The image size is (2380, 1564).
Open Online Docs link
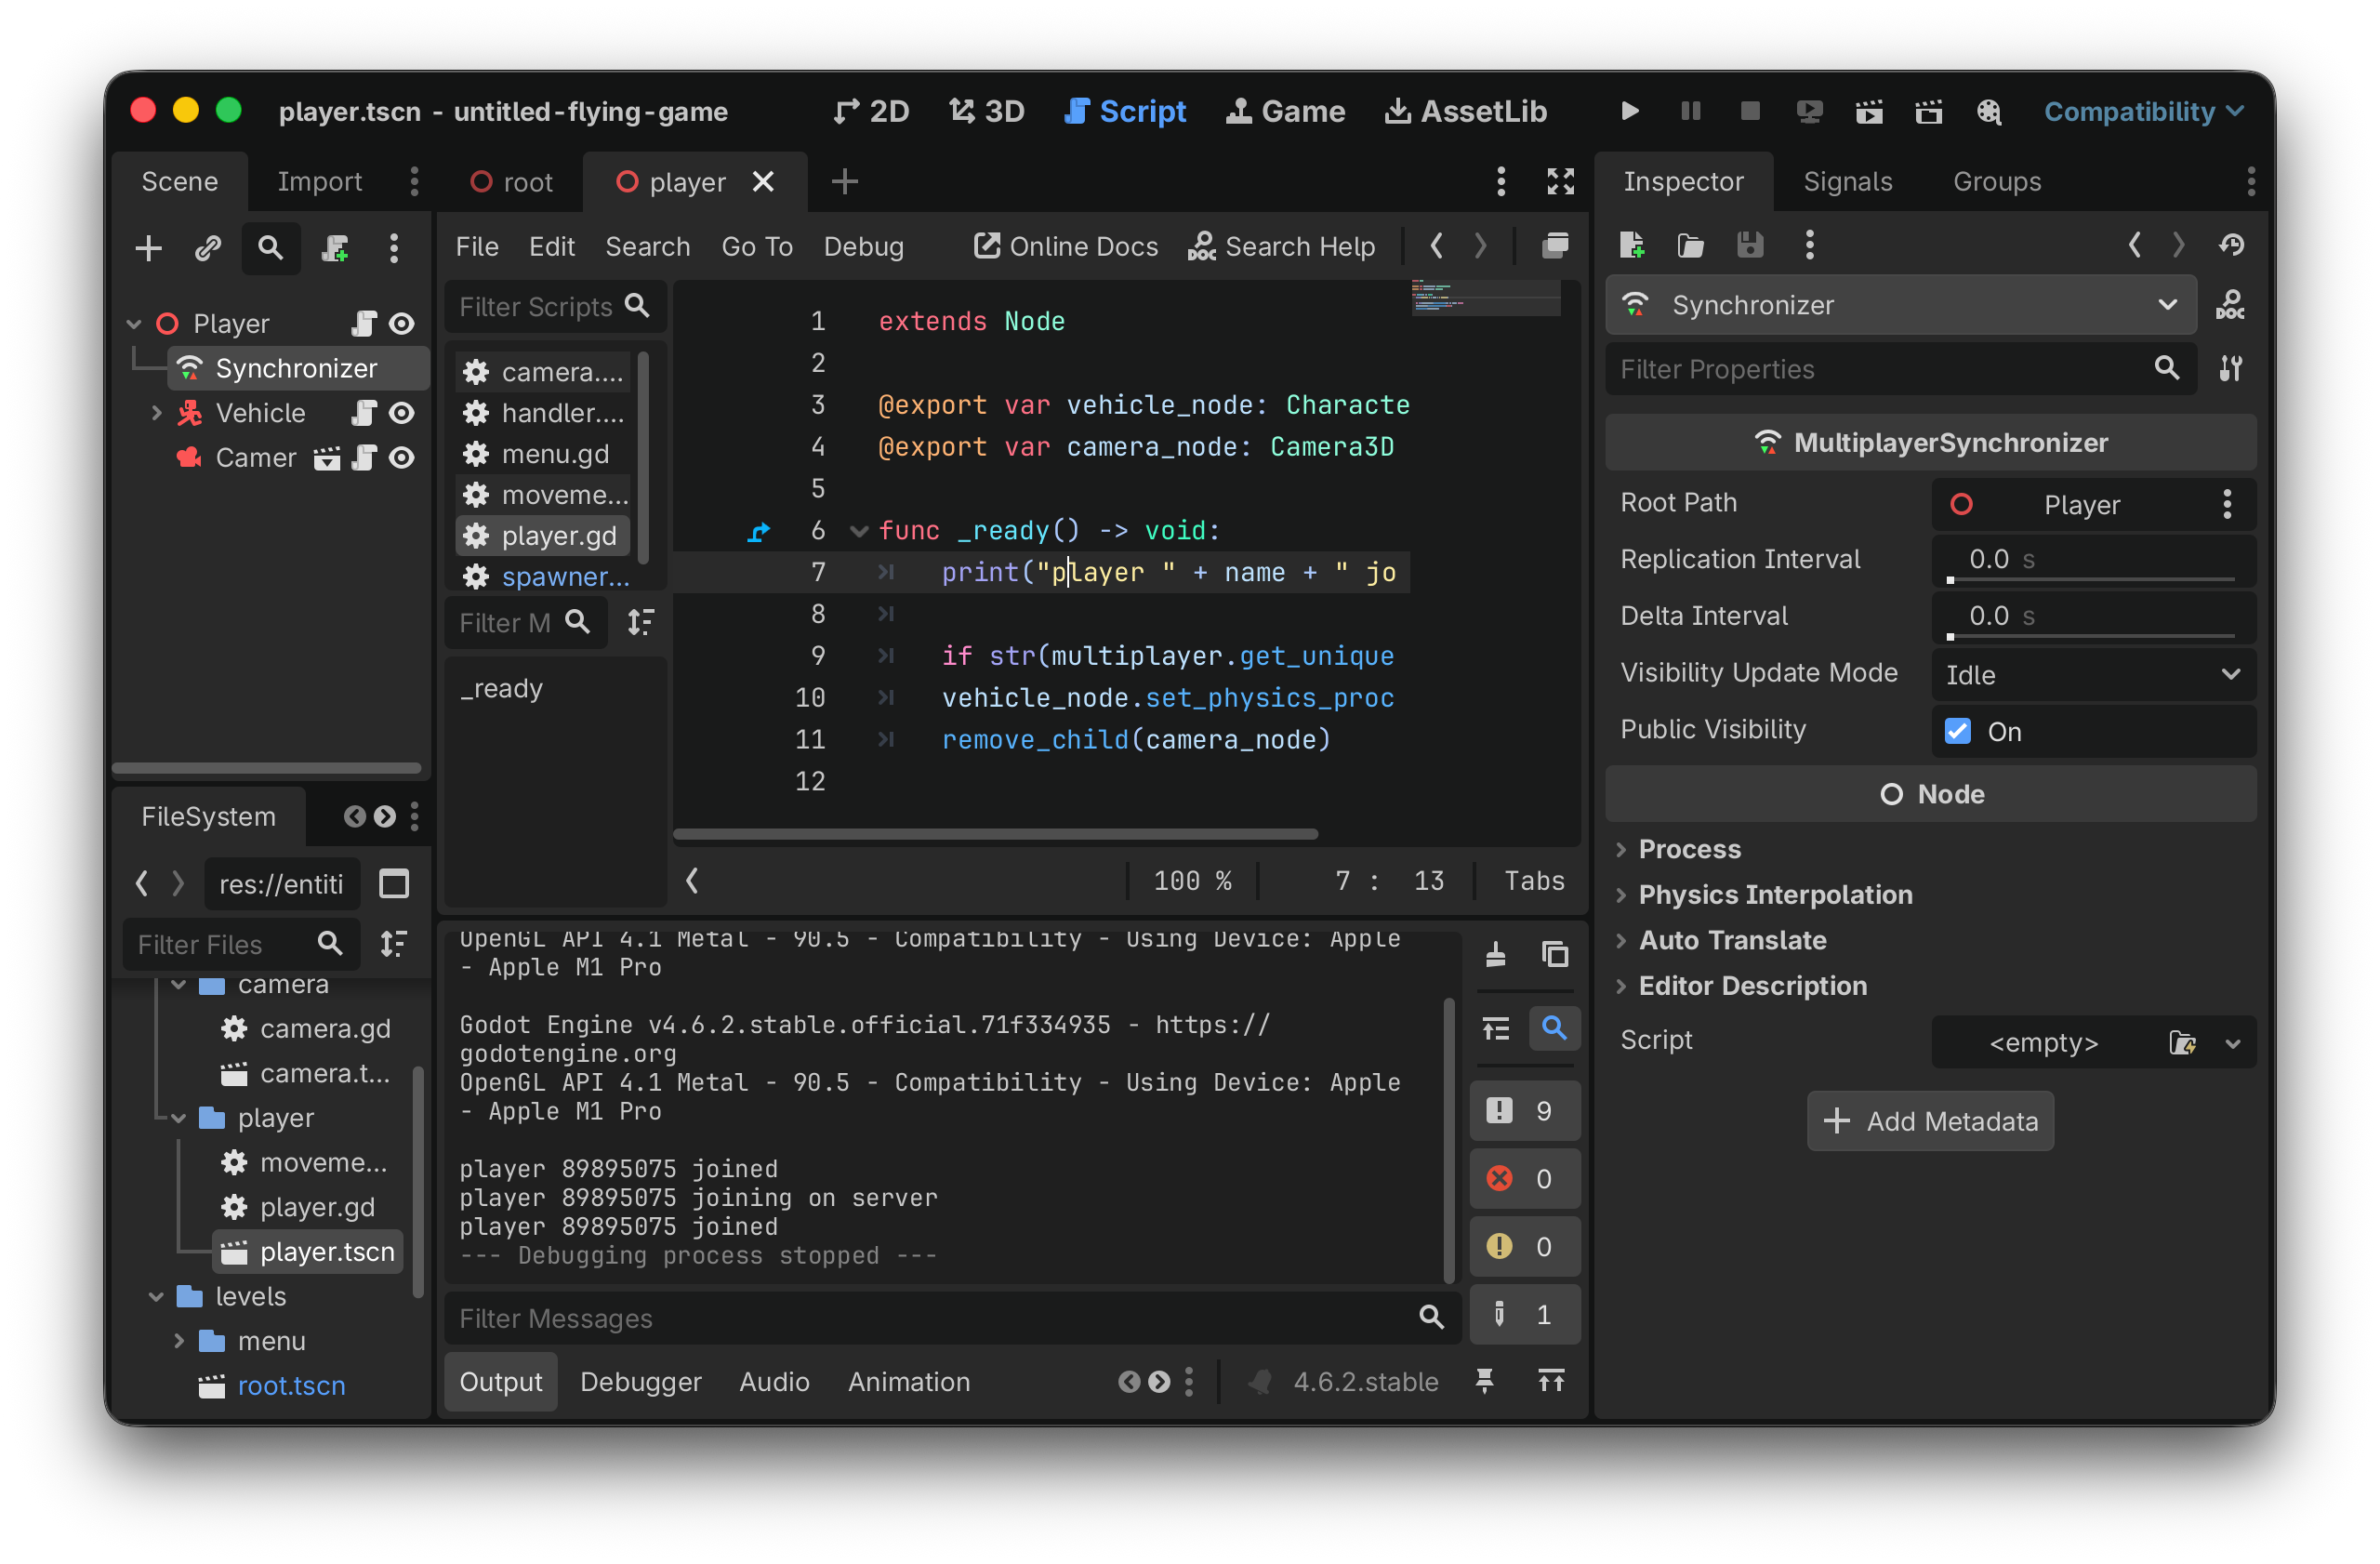click(x=1066, y=246)
